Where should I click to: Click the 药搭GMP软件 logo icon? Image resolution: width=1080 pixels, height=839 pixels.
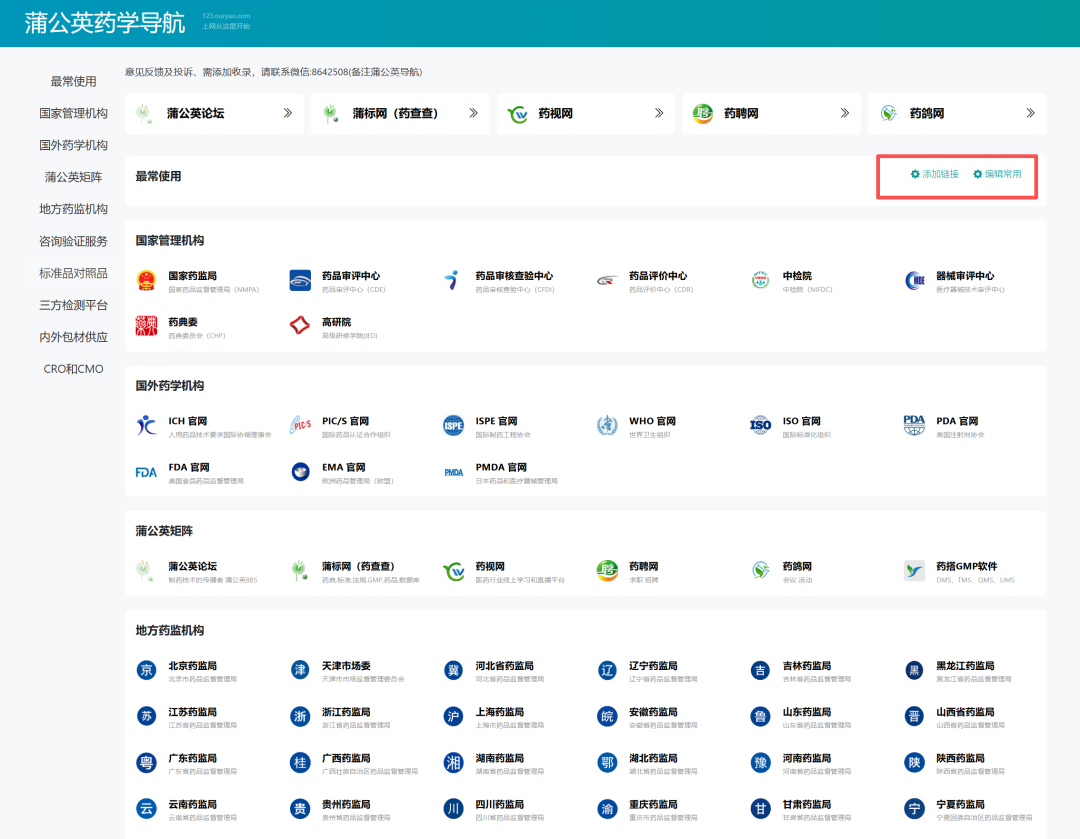click(914, 571)
